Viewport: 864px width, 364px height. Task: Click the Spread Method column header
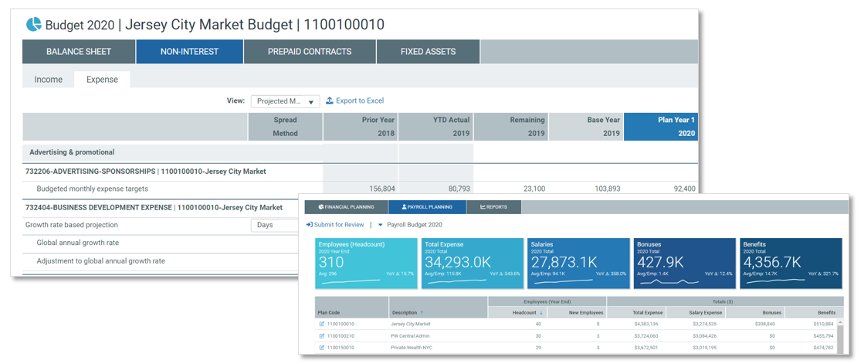pyautogui.click(x=285, y=127)
